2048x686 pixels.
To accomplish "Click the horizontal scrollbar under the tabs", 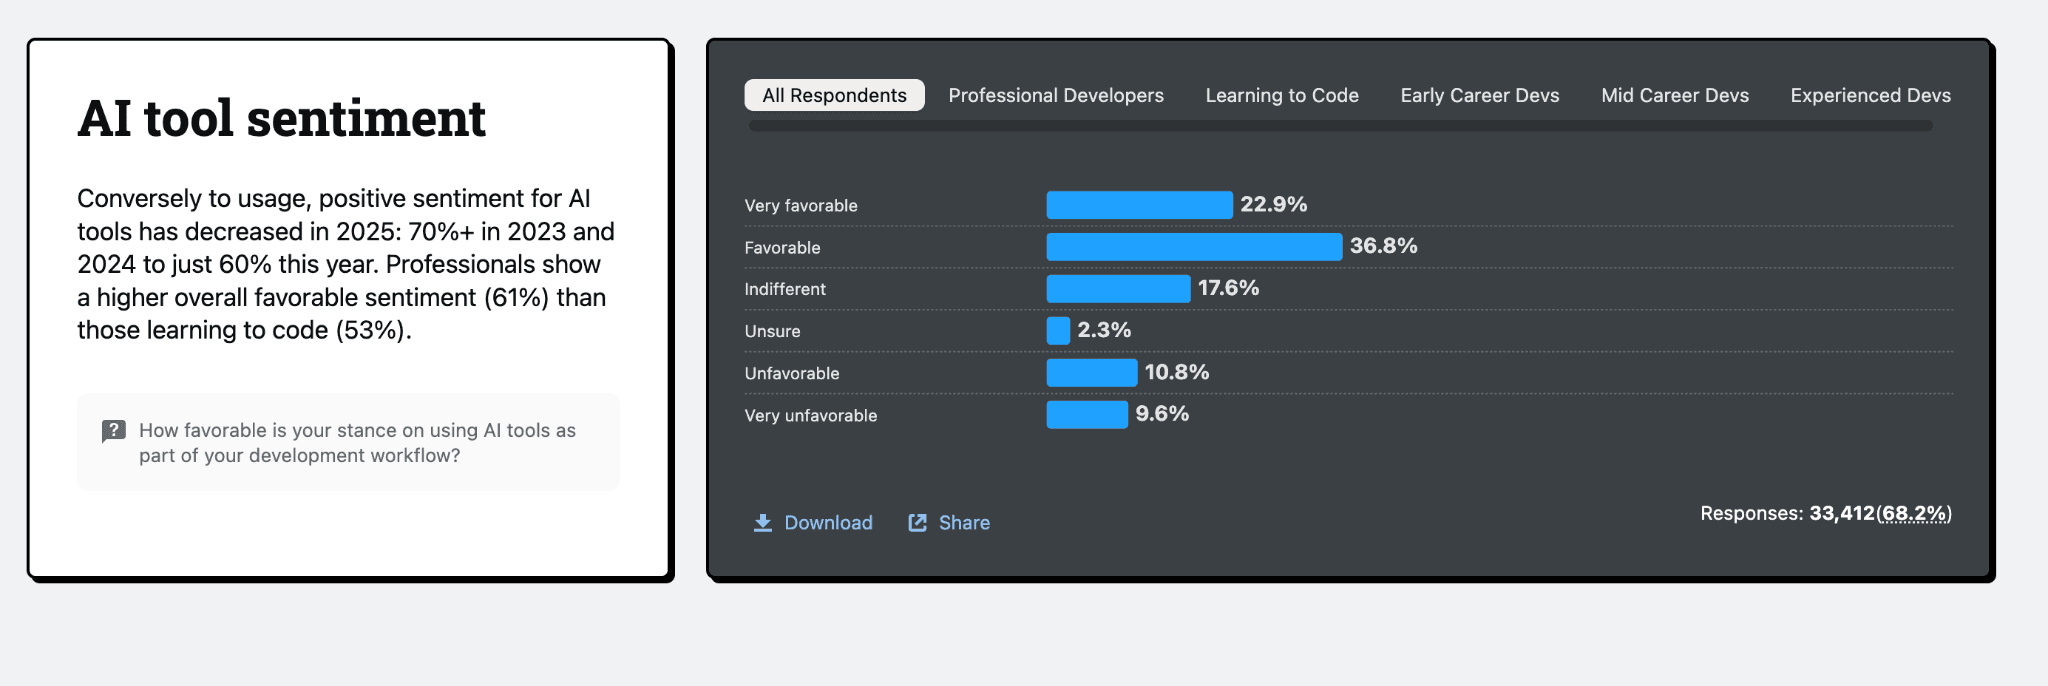I will (1340, 126).
